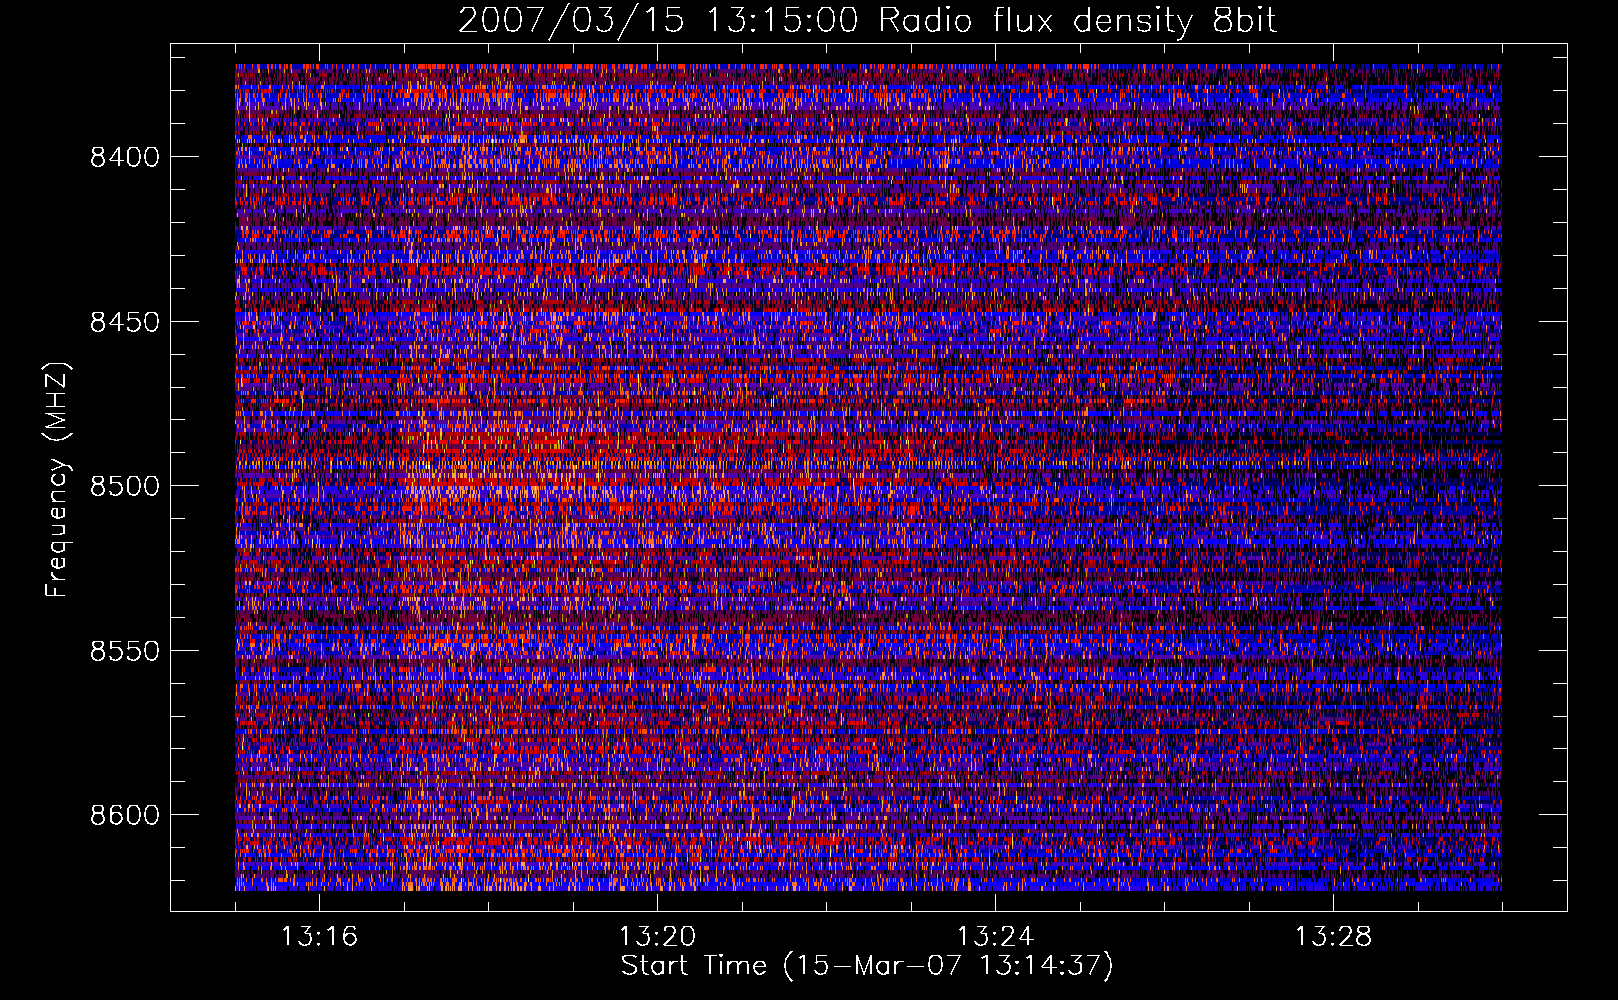This screenshot has width=1618, height=1000.
Task: Click the 13:28 time tick label
Action: 1333,937
